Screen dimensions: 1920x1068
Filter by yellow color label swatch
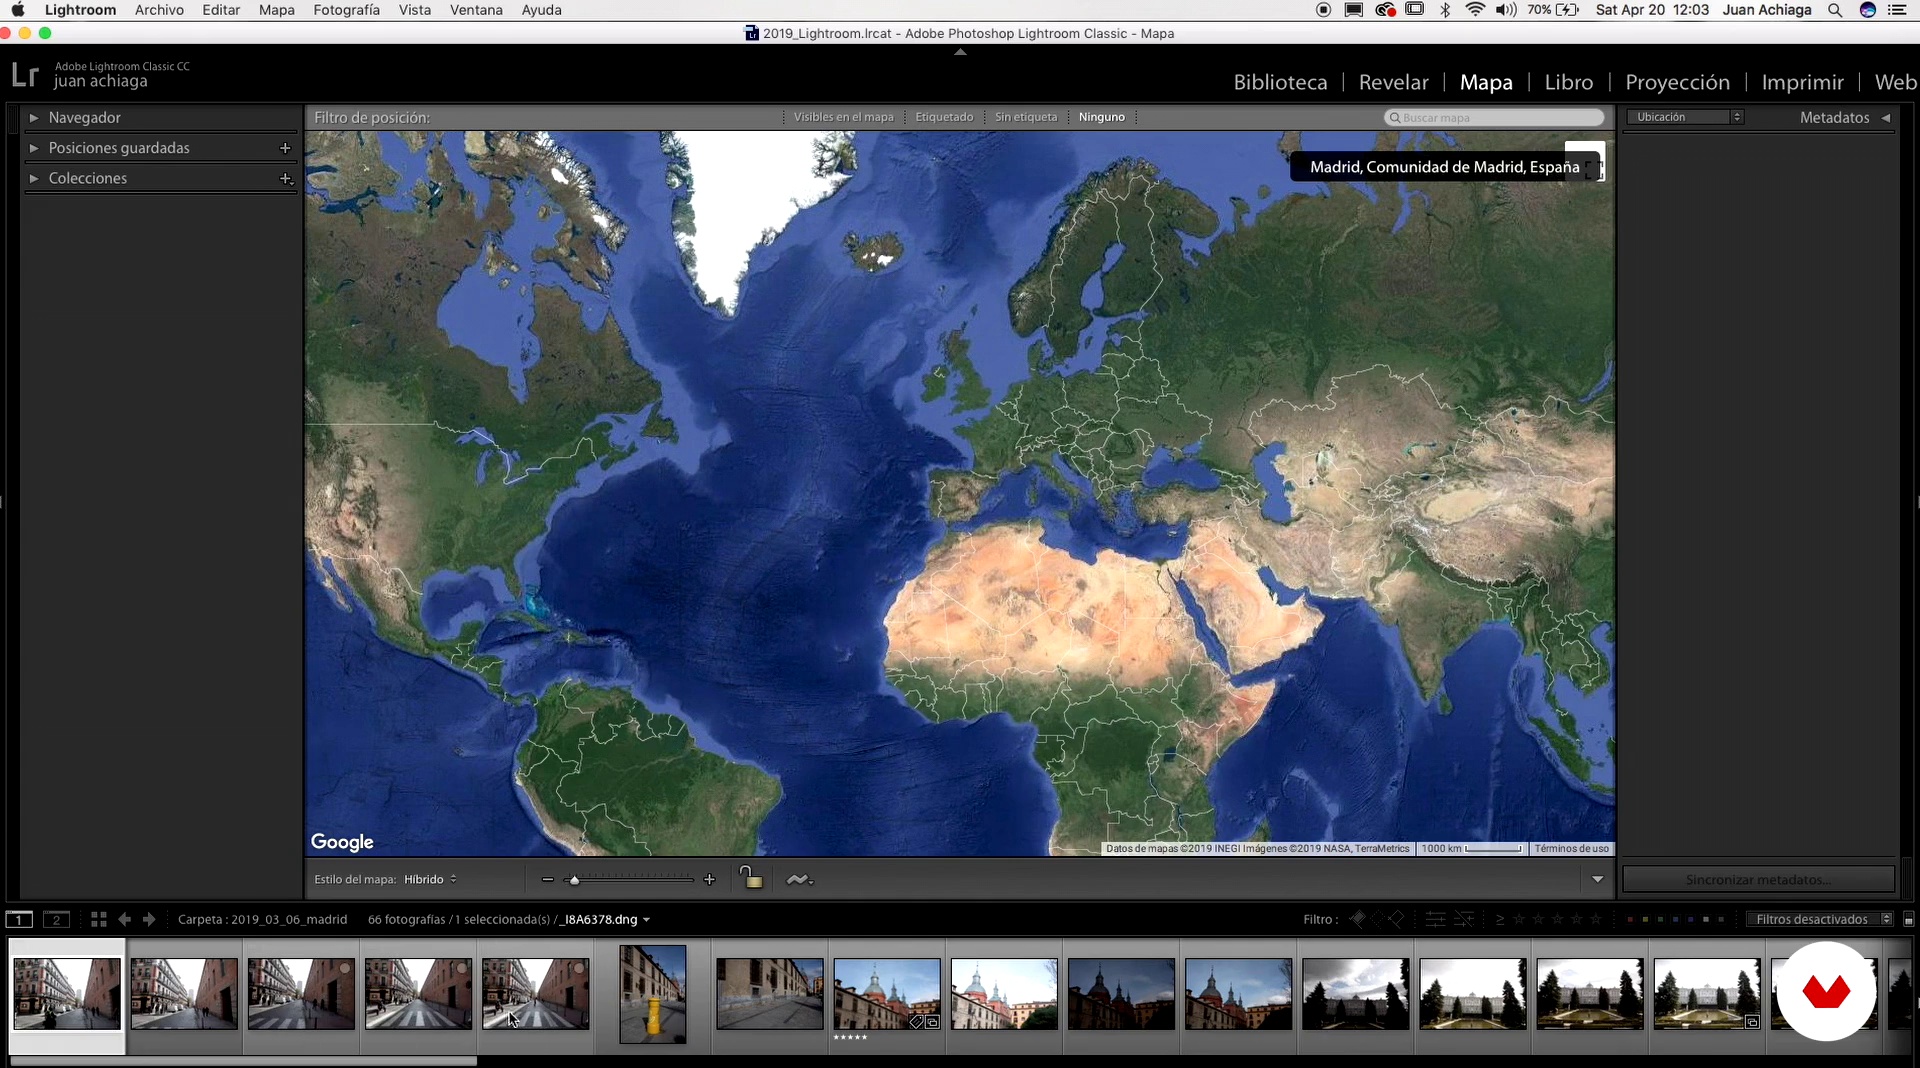(1645, 920)
